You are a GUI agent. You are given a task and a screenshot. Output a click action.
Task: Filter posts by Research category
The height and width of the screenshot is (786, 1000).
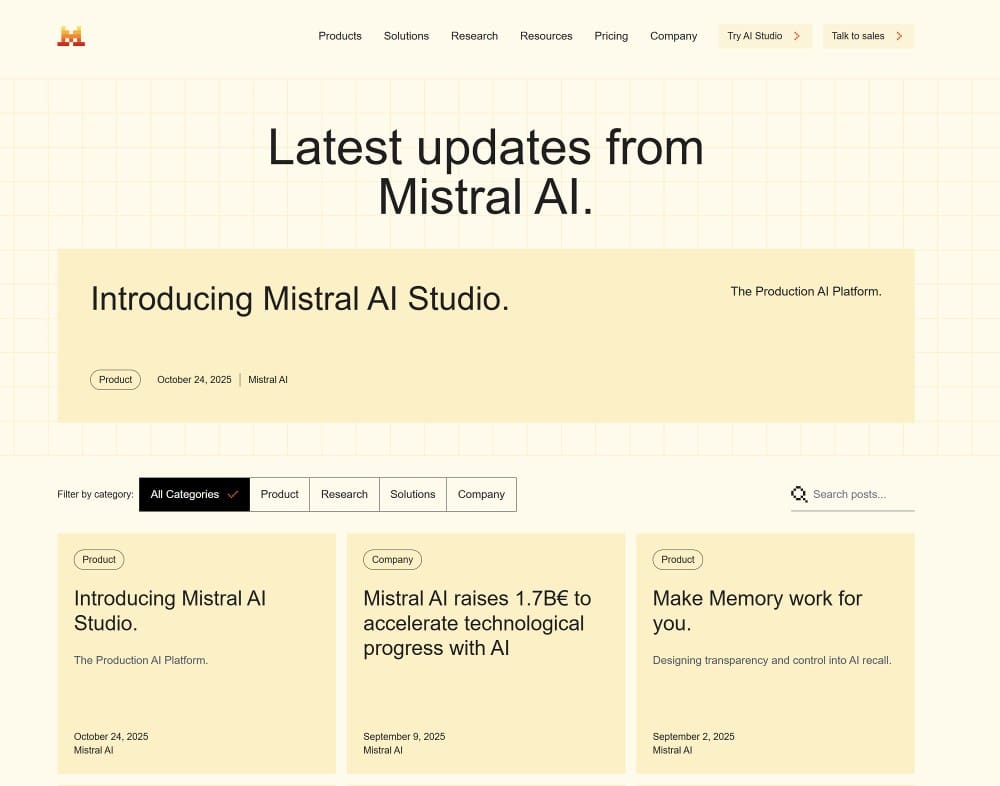coord(344,494)
